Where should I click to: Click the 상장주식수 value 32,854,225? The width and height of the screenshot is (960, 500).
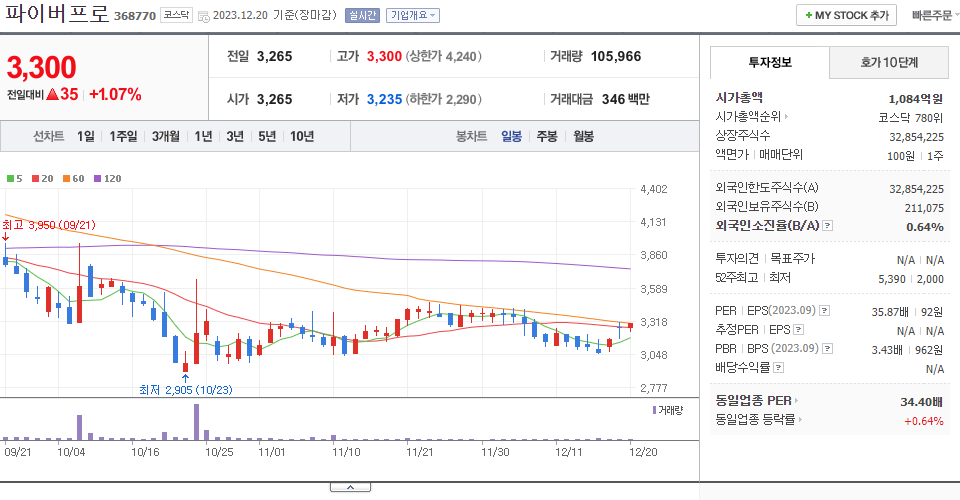916,137
